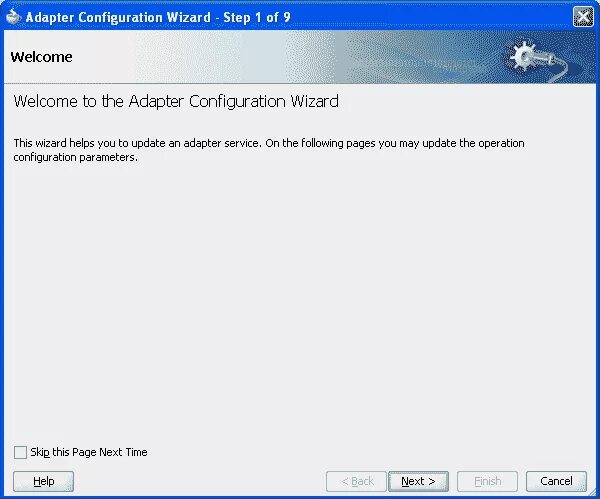Viewport: 600px width, 499px height.
Task: Click the disabled Back button
Action: (x=357, y=481)
